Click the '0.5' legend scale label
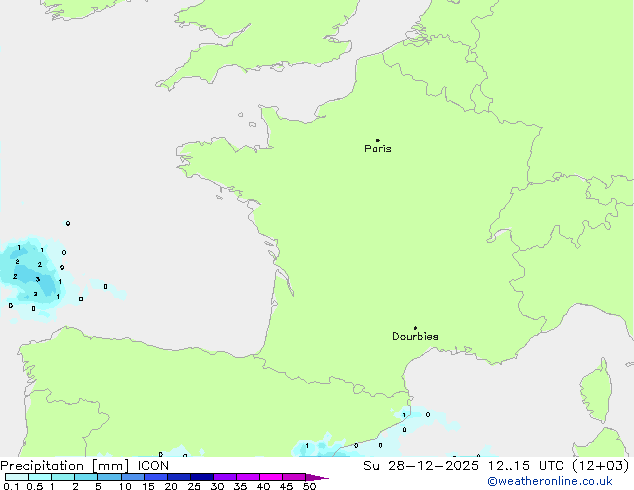The image size is (634, 490). click(35, 486)
